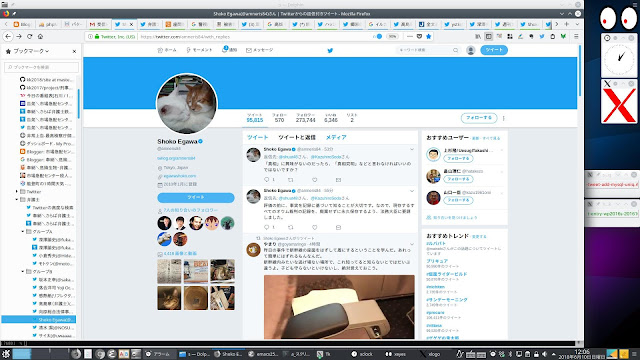Click the blue bookmark star in the address bar
This screenshot has height=360, width=640.
point(428,36)
